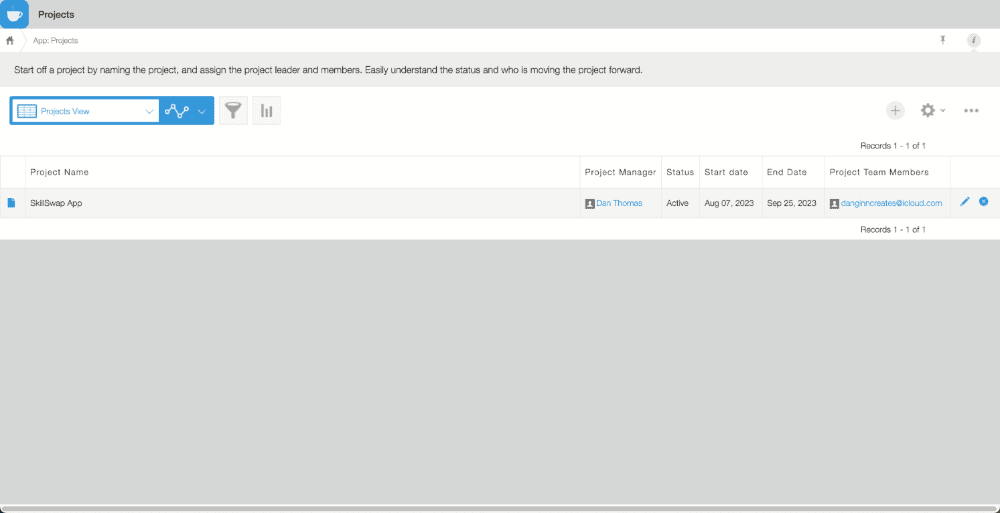
Task: Sort by Status column header
Action: tap(680, 172)
